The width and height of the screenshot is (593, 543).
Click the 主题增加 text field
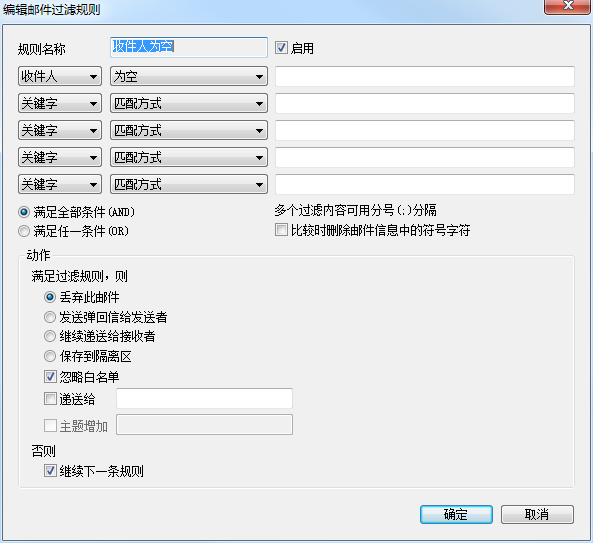point(204,425)
